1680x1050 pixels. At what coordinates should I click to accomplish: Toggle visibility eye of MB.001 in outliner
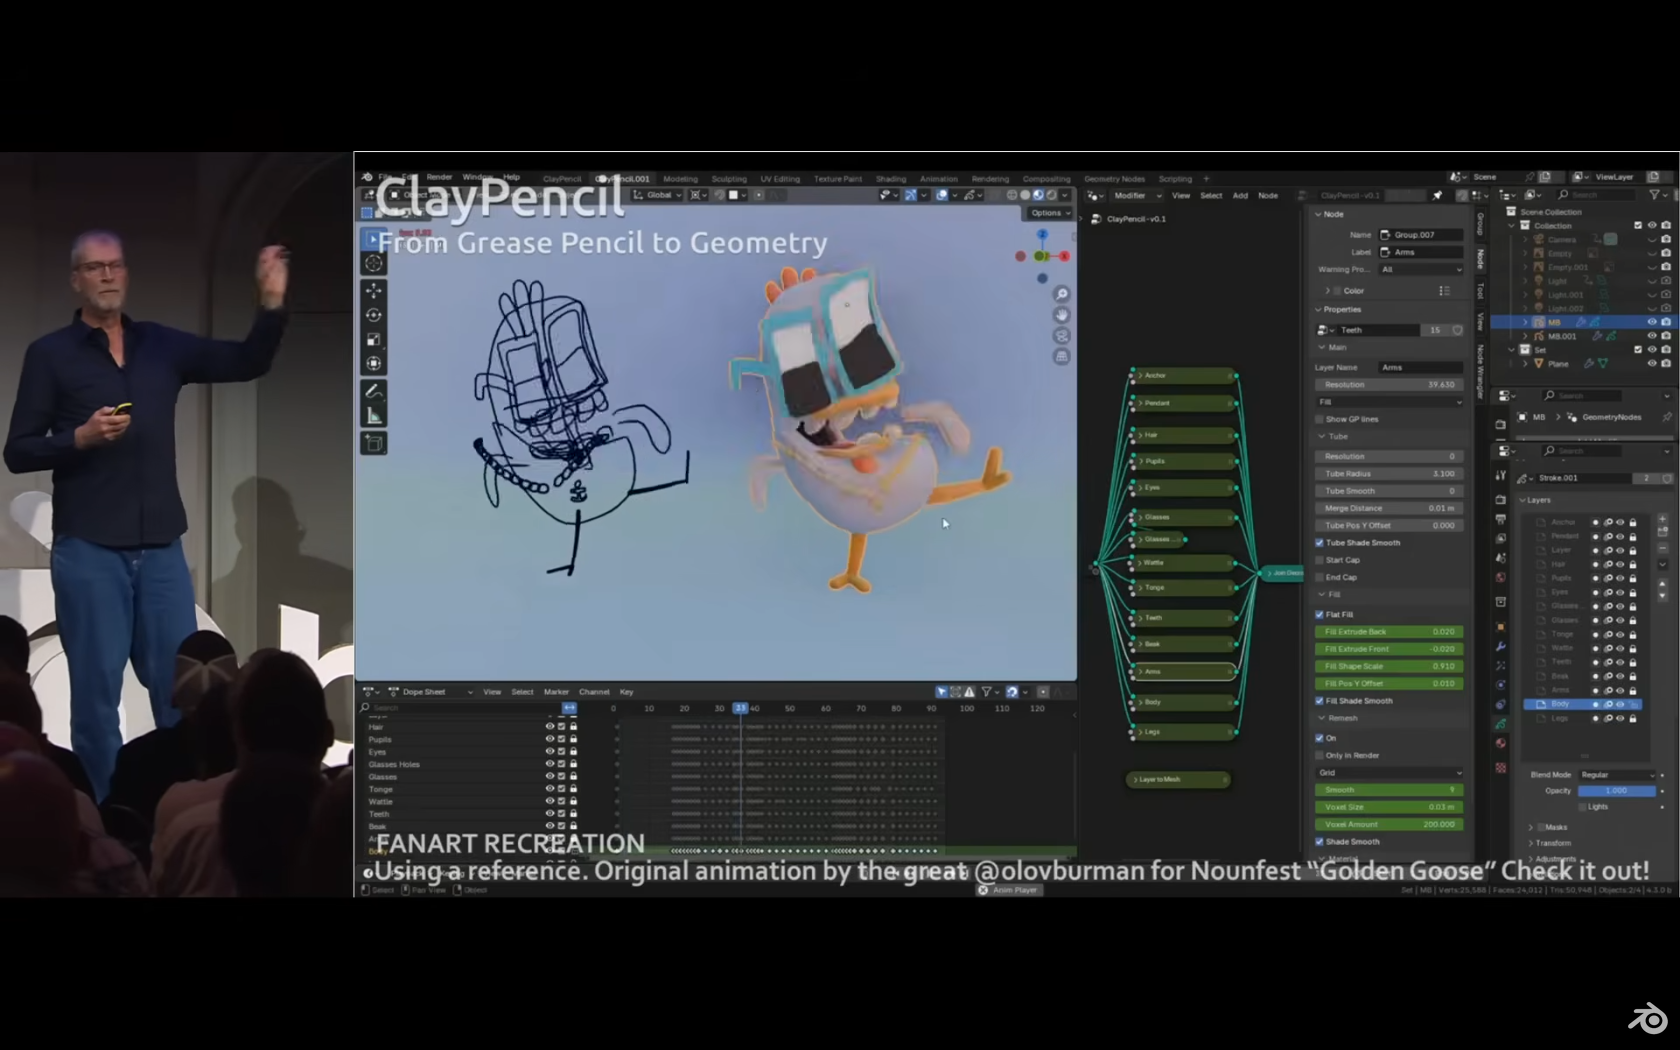click(1652, 336)
